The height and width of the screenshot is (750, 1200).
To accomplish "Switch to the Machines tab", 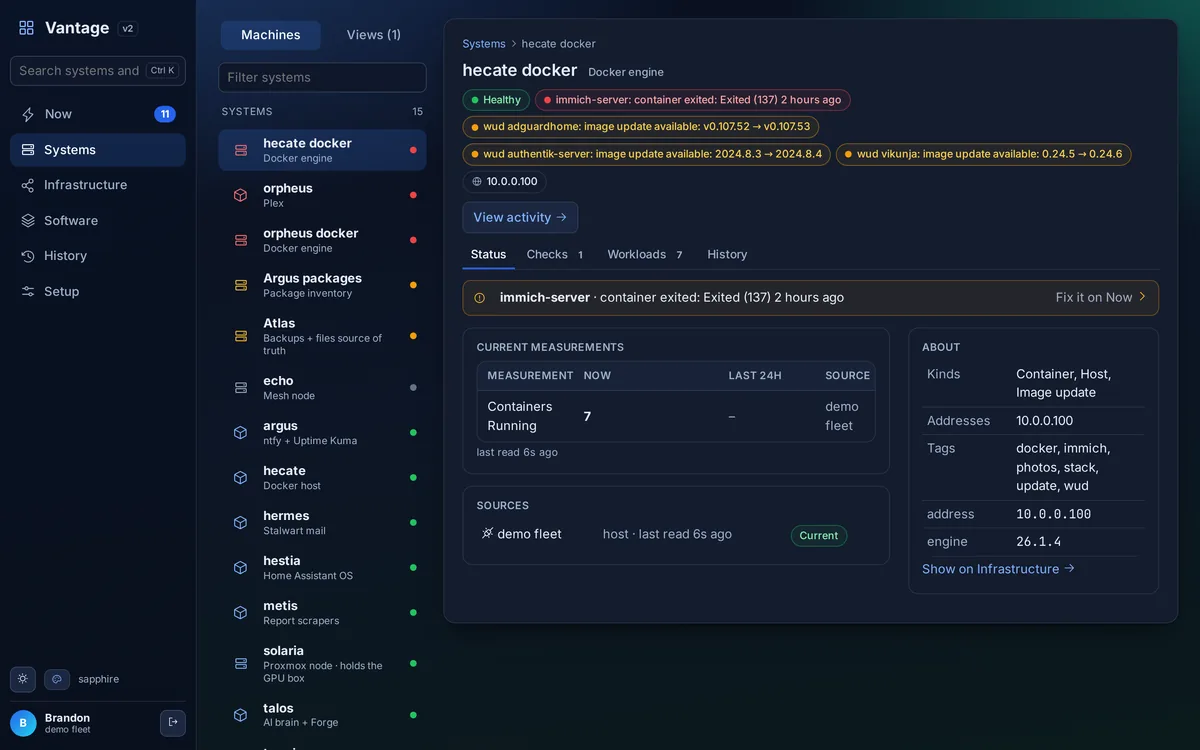I will coord(271,35).
